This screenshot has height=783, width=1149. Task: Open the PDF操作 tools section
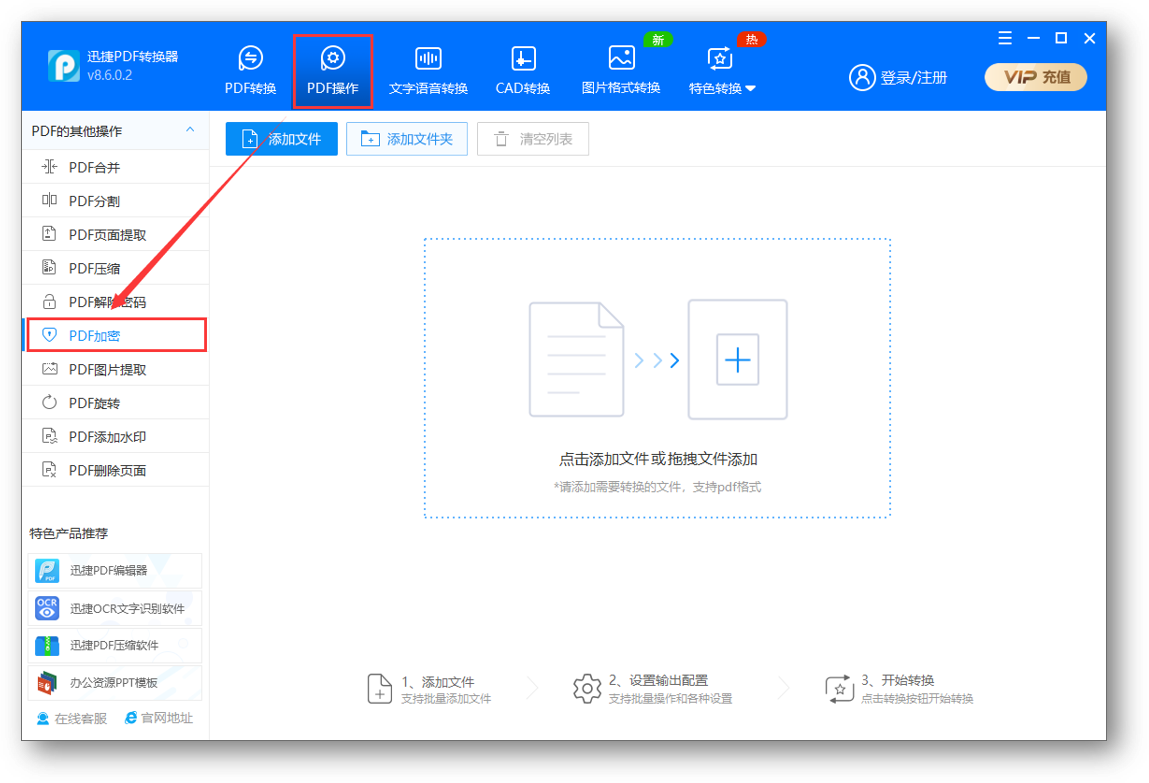point(333,70)
